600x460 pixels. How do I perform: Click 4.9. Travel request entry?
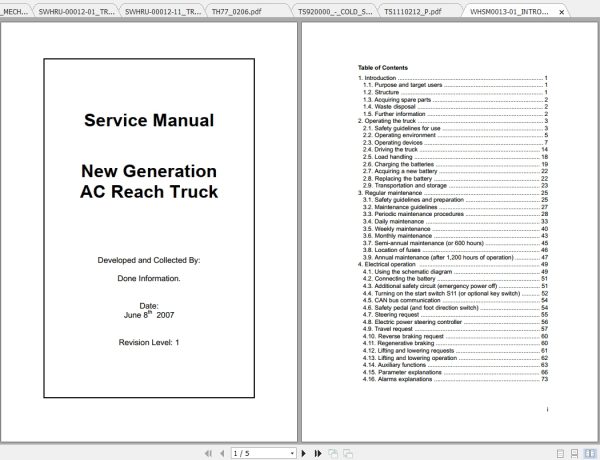tap(455, 329)
